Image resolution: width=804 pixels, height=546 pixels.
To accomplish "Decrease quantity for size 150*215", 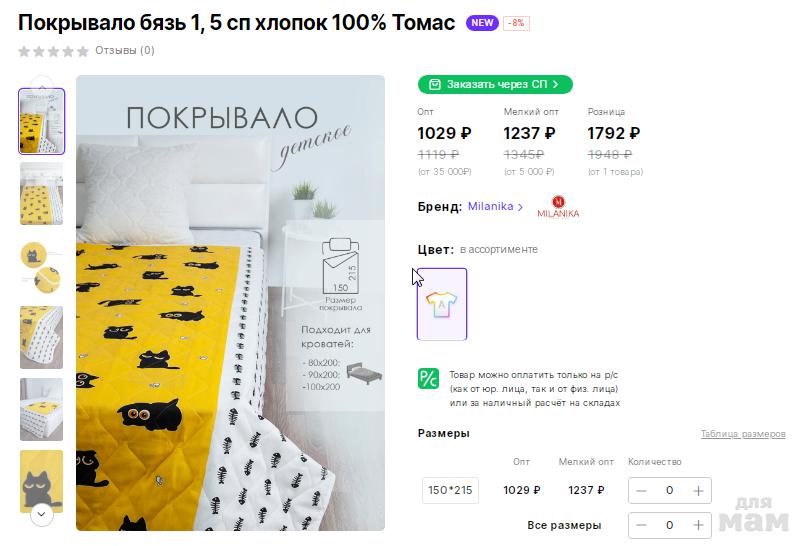I will (x=641, y=490).
